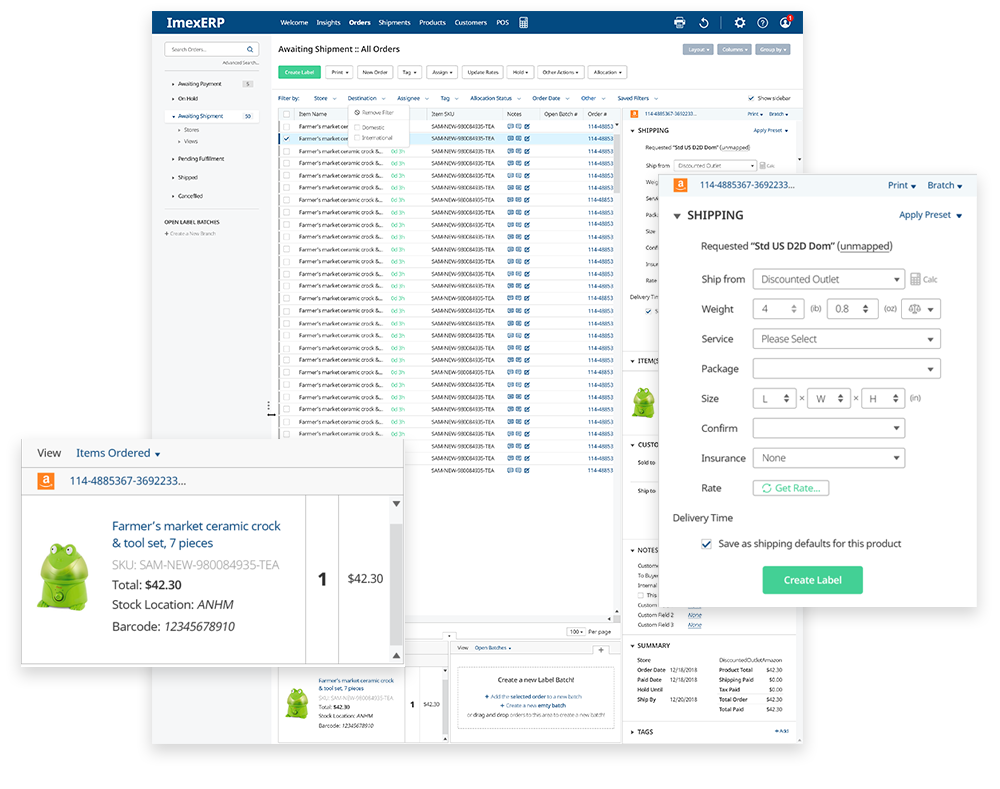
Task: Open the Apply Preset dropdown in enlarged panel
Action: click(x=930, y=215)
